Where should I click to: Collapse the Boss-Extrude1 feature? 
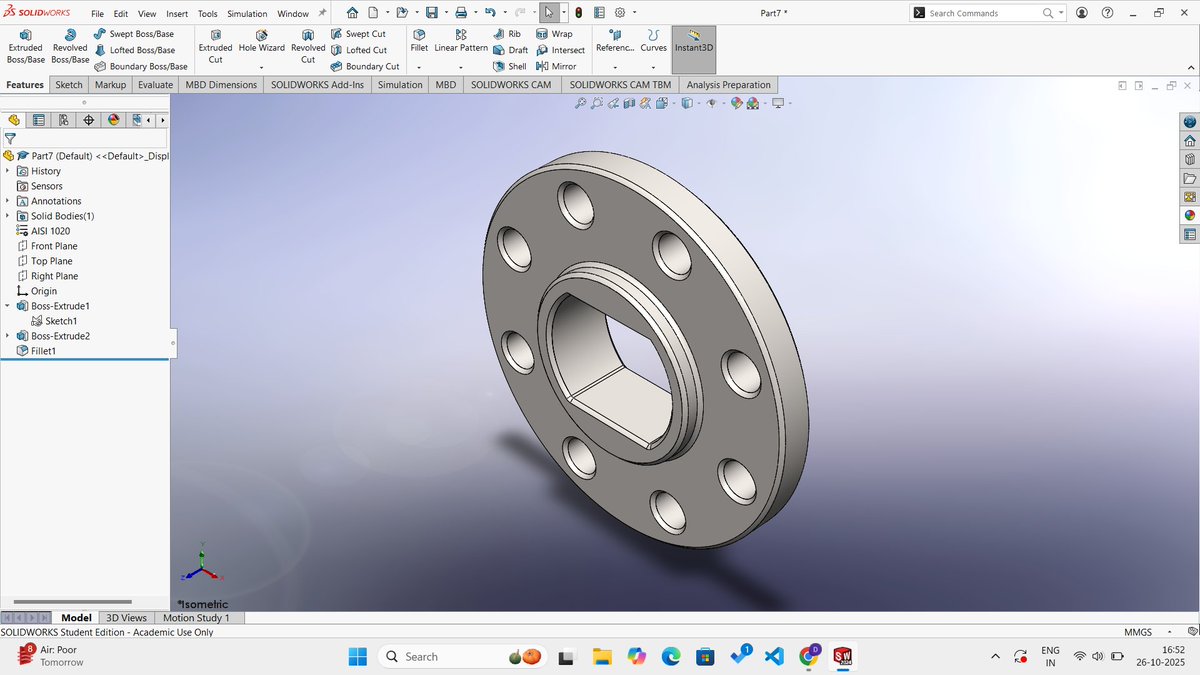7,306
